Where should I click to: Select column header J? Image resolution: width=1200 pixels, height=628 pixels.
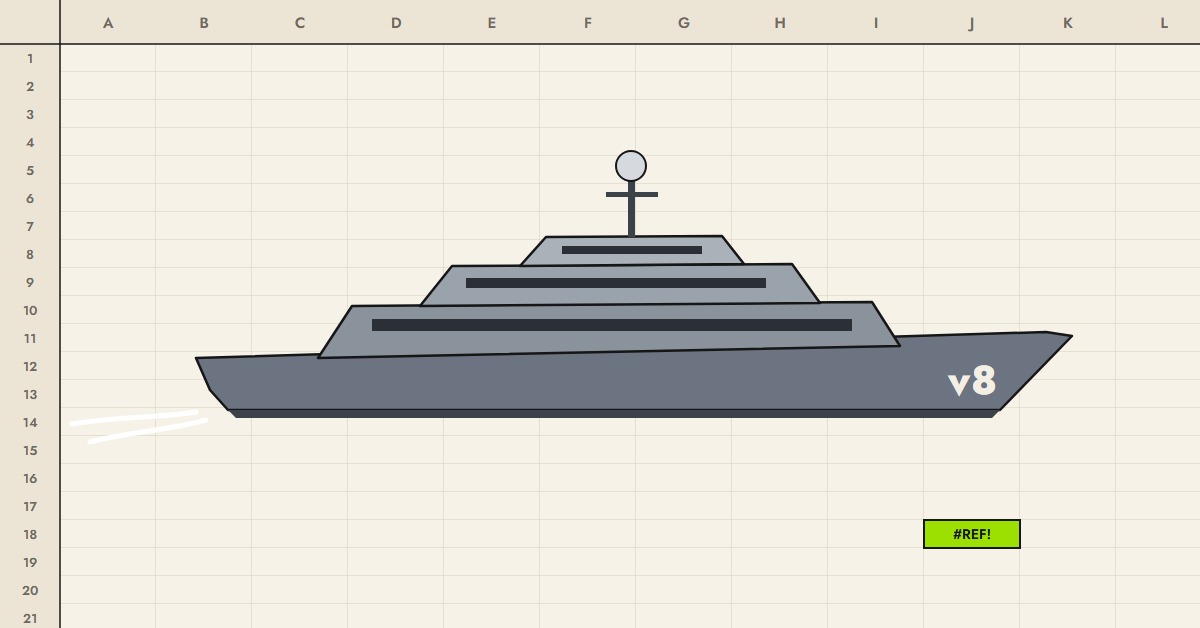click(x=972, y=22)
